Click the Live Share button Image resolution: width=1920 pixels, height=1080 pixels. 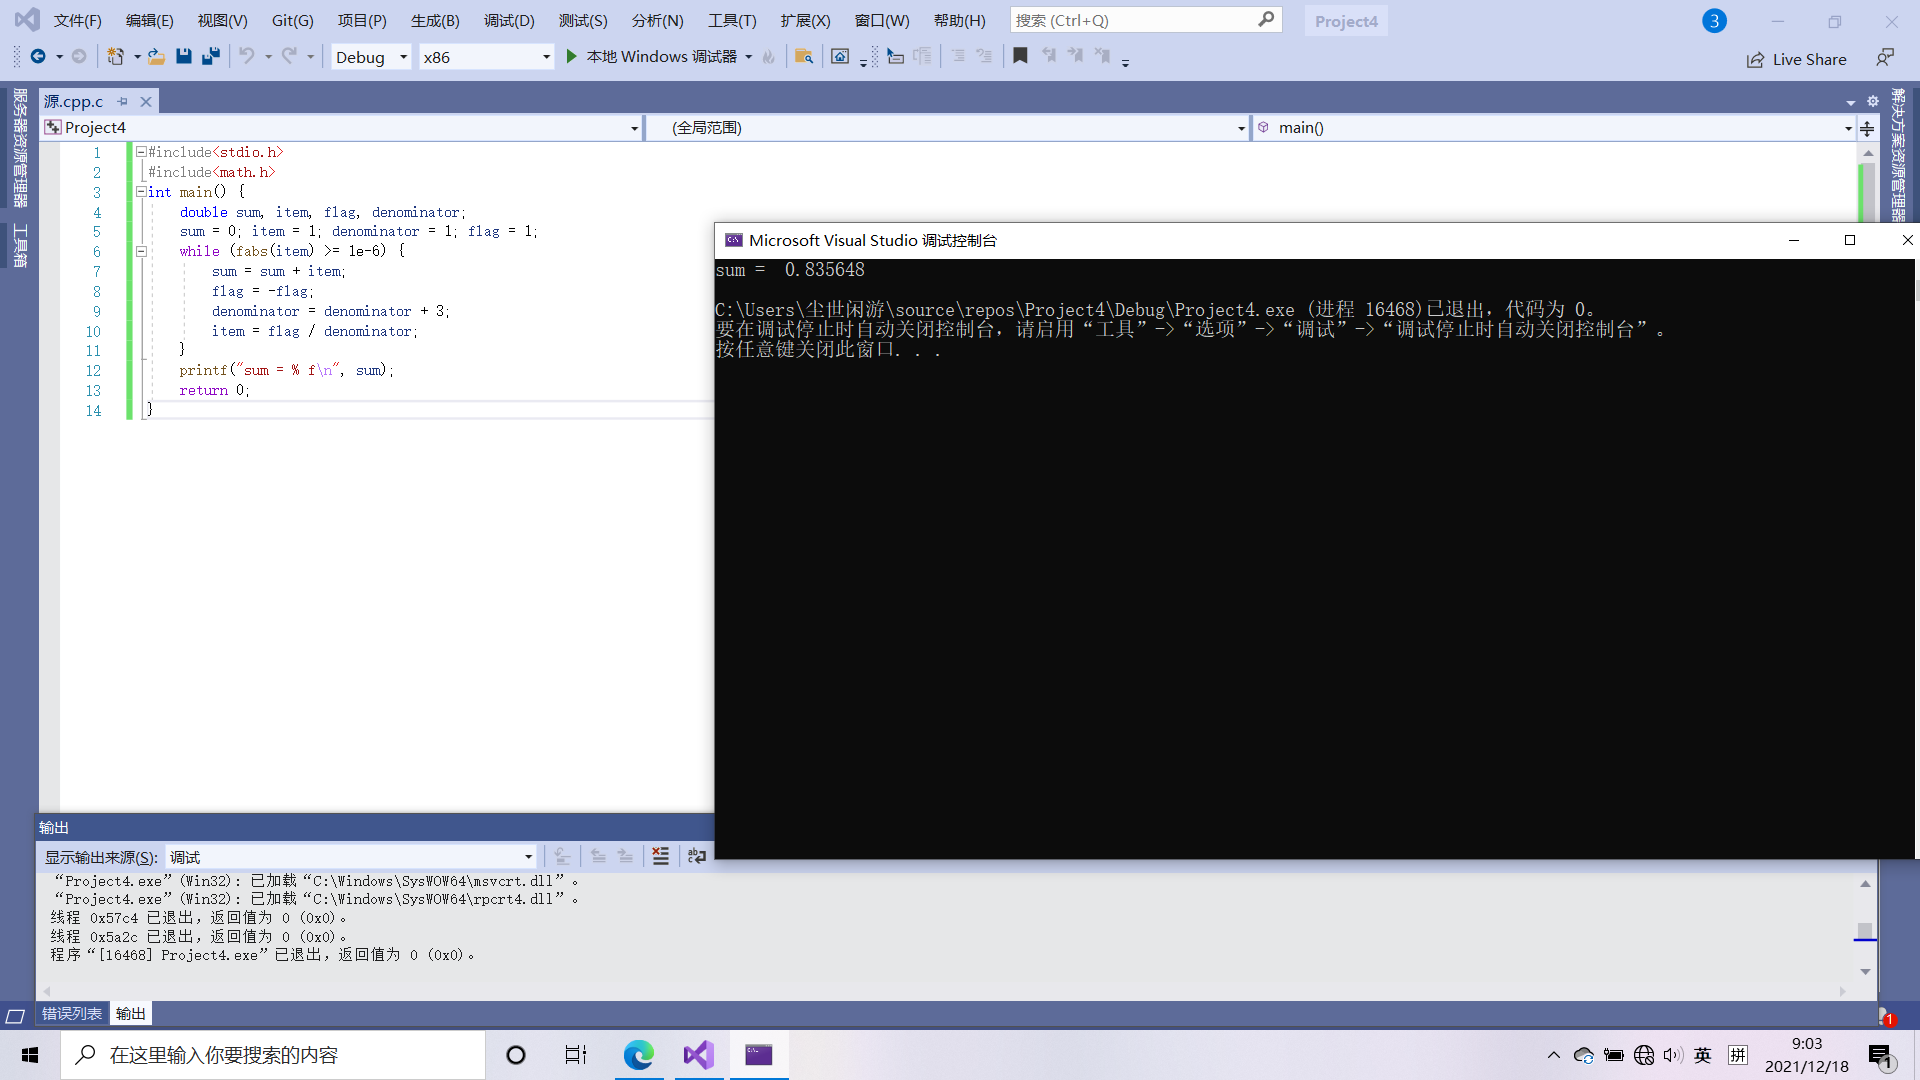click(x=1797, y=59)
